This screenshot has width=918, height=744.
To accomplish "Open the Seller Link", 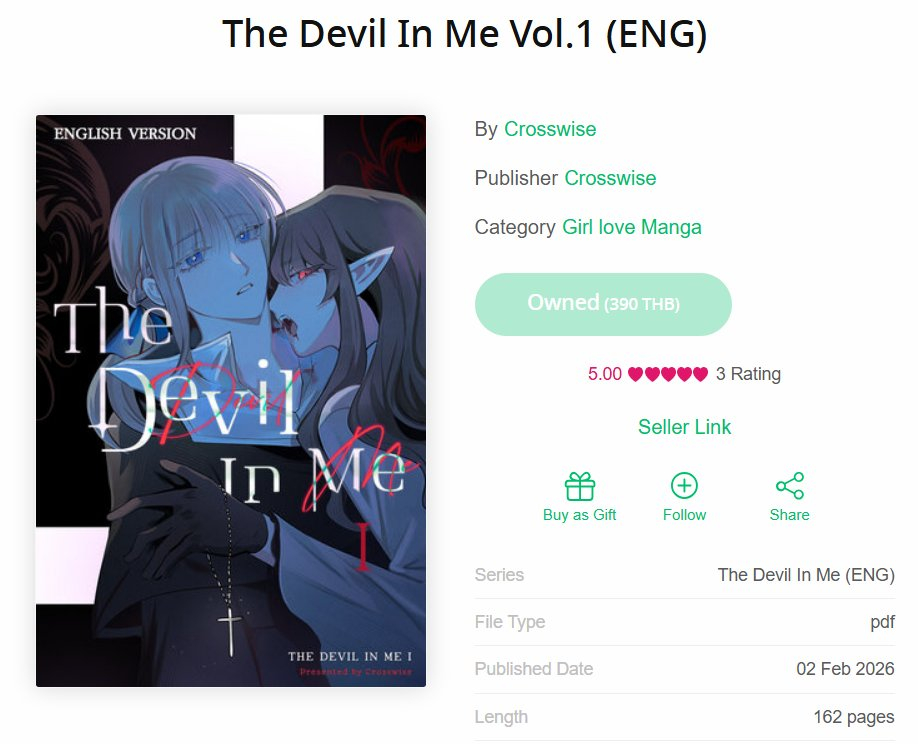I will point(684,427).
